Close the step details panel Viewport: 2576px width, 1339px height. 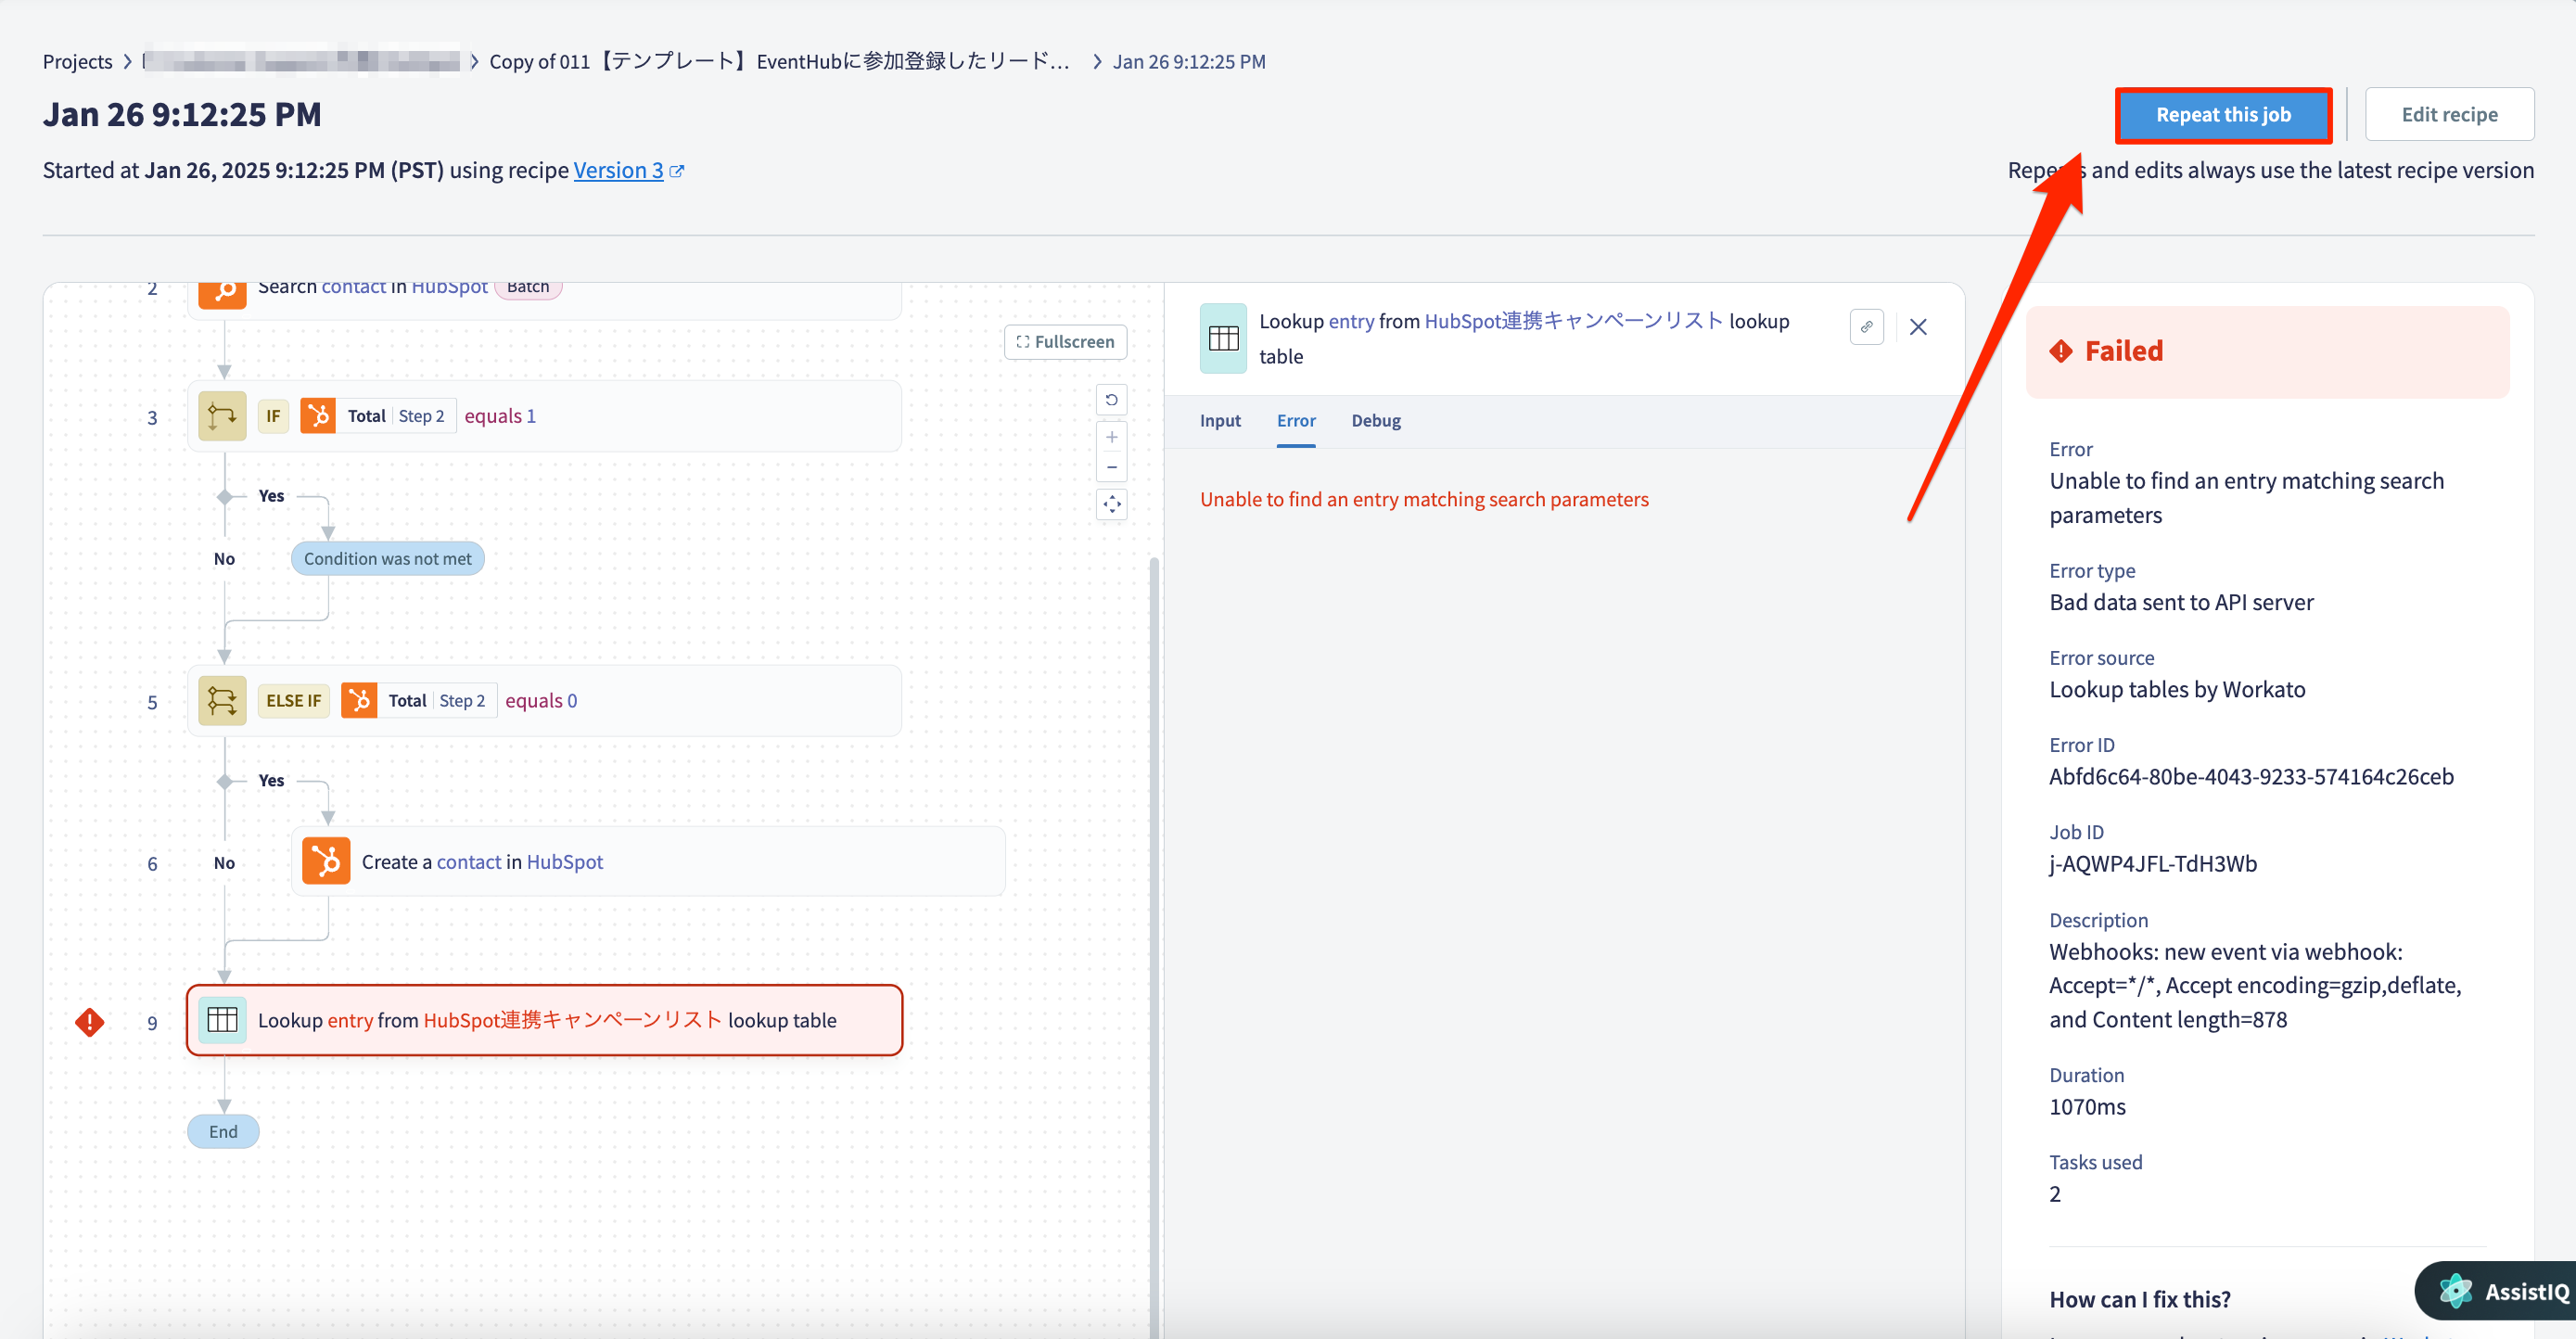click(x=1917, y=327)
